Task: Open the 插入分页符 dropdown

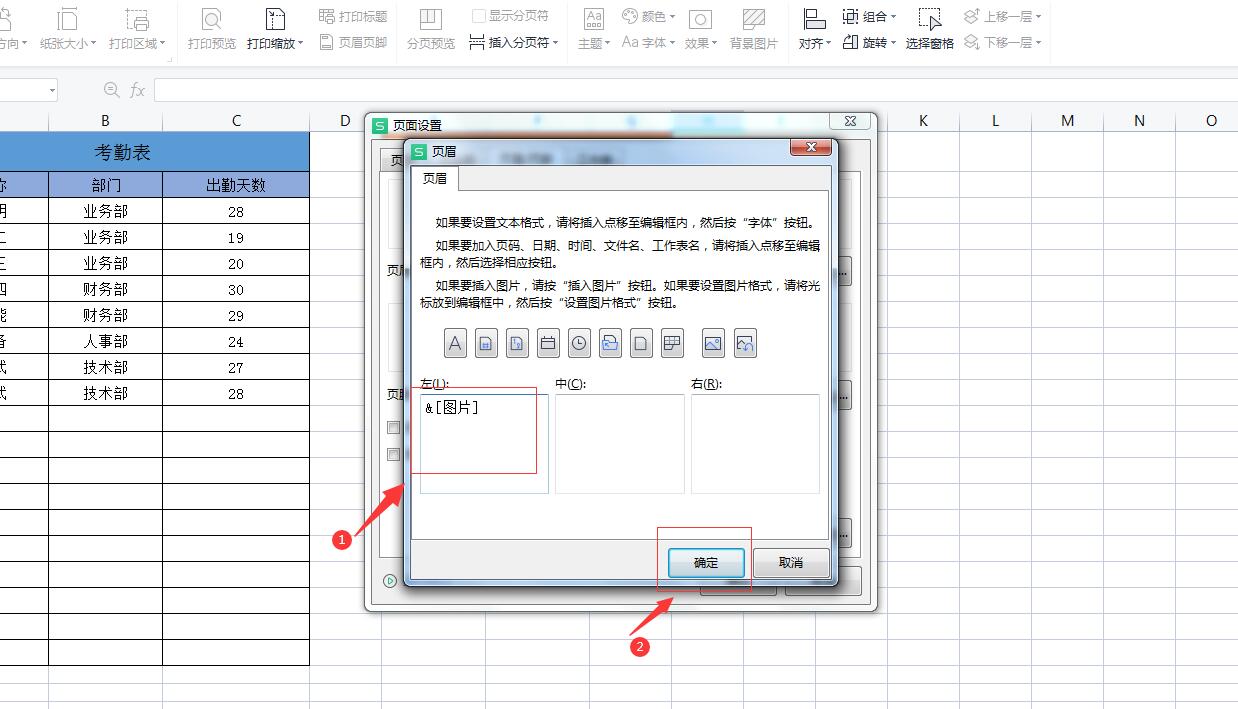Action: coord(514,43)
